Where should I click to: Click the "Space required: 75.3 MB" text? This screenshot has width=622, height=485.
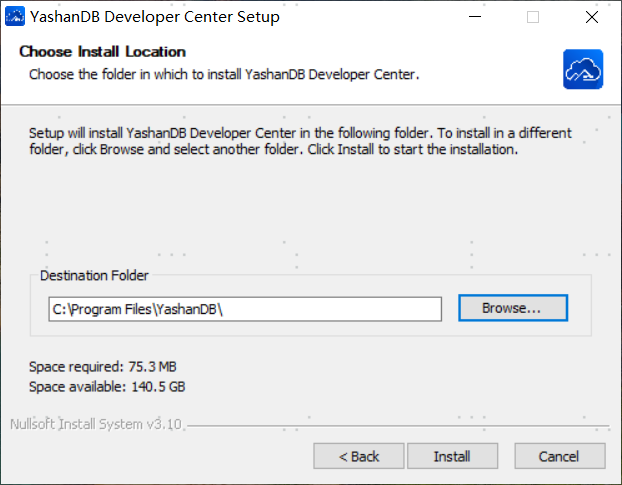103,366
